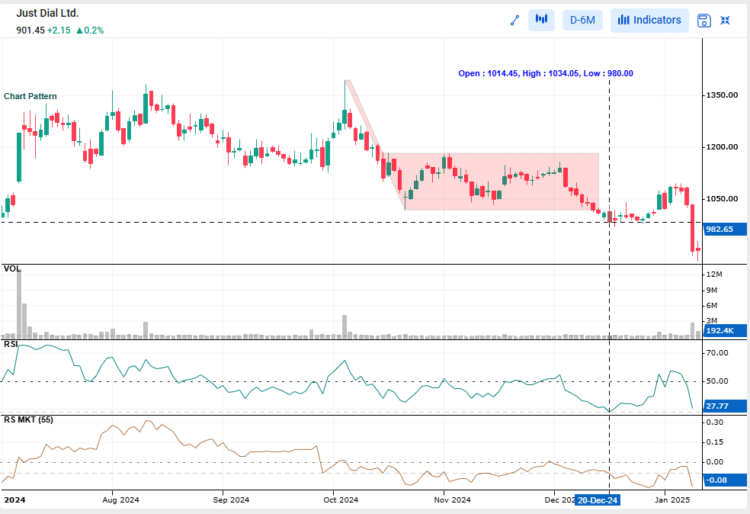Click the Chart Pattern label

(30, 96)
